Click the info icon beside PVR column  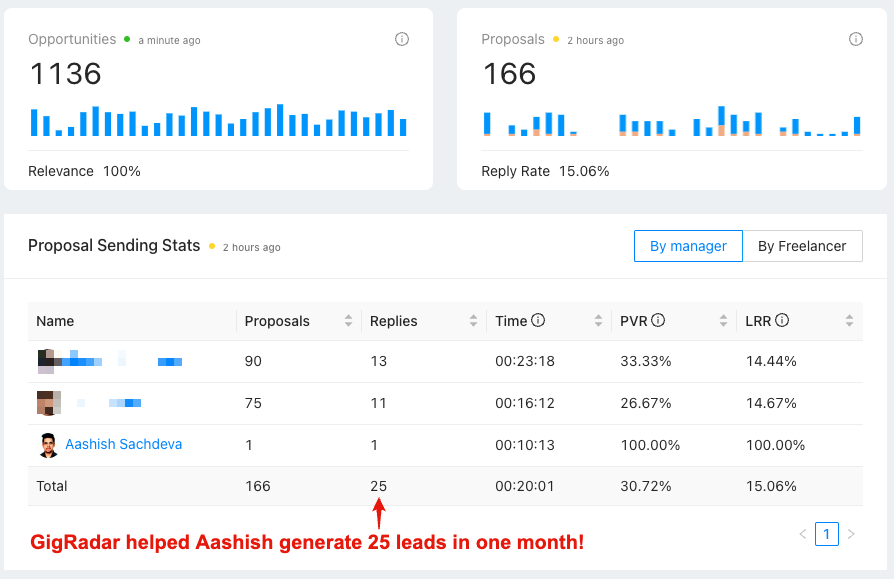pos(658,320)
